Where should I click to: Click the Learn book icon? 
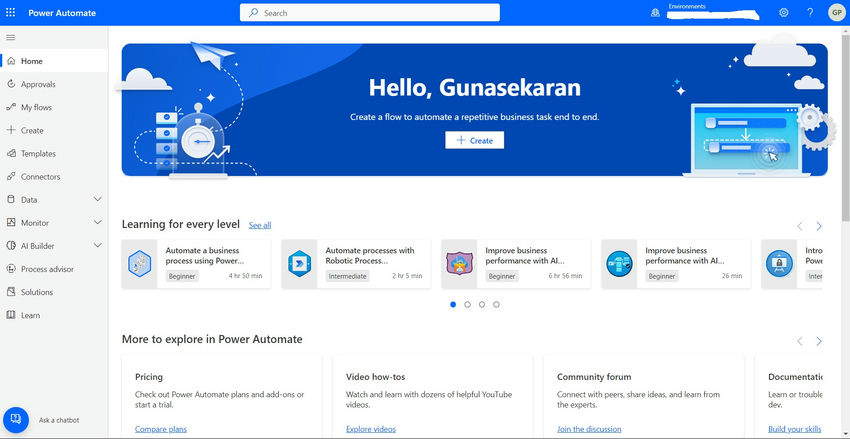[x=11, y=315]
